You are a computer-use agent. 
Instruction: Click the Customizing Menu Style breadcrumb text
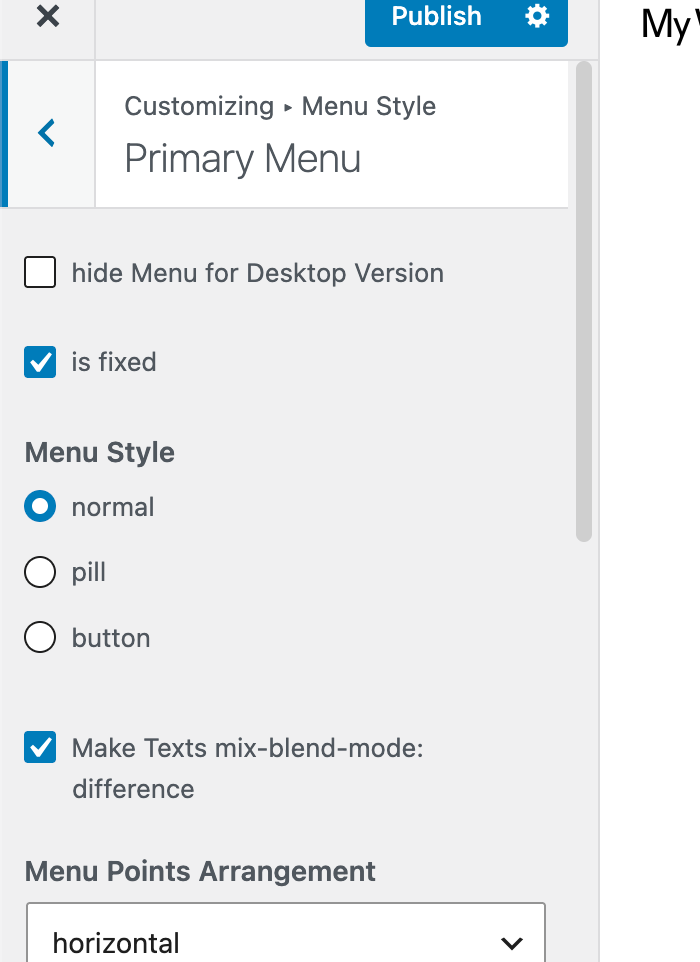point(280,106)
